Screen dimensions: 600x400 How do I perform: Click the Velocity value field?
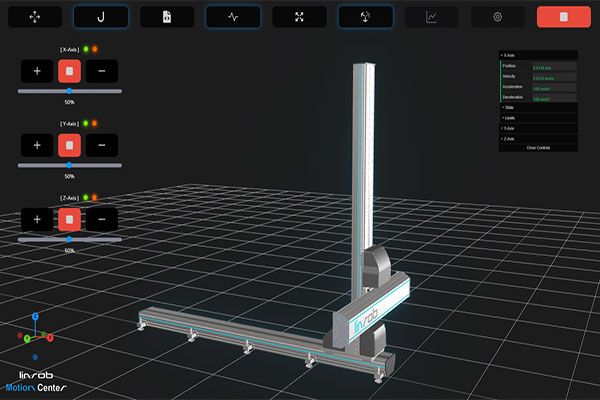pyautogui.click(x=554, y=77)
